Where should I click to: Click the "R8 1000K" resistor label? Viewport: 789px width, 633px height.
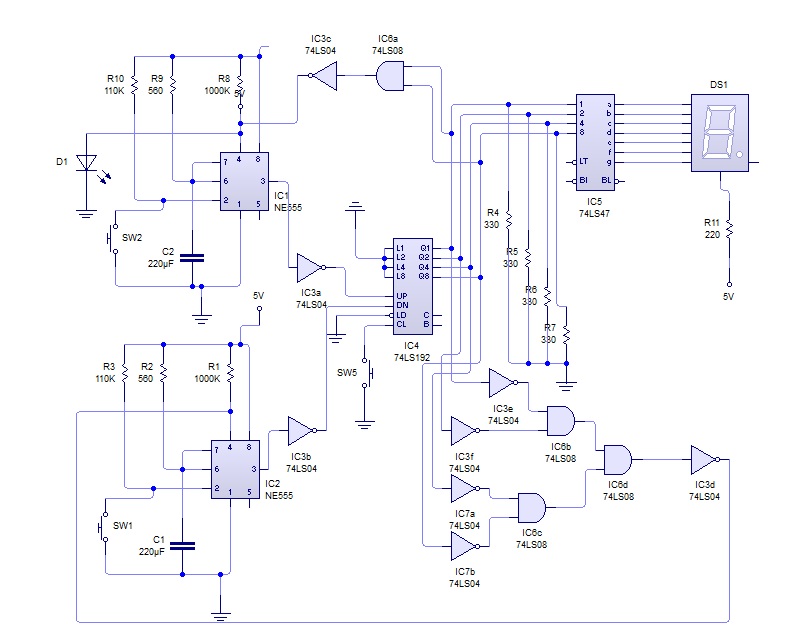click(217, 85)
